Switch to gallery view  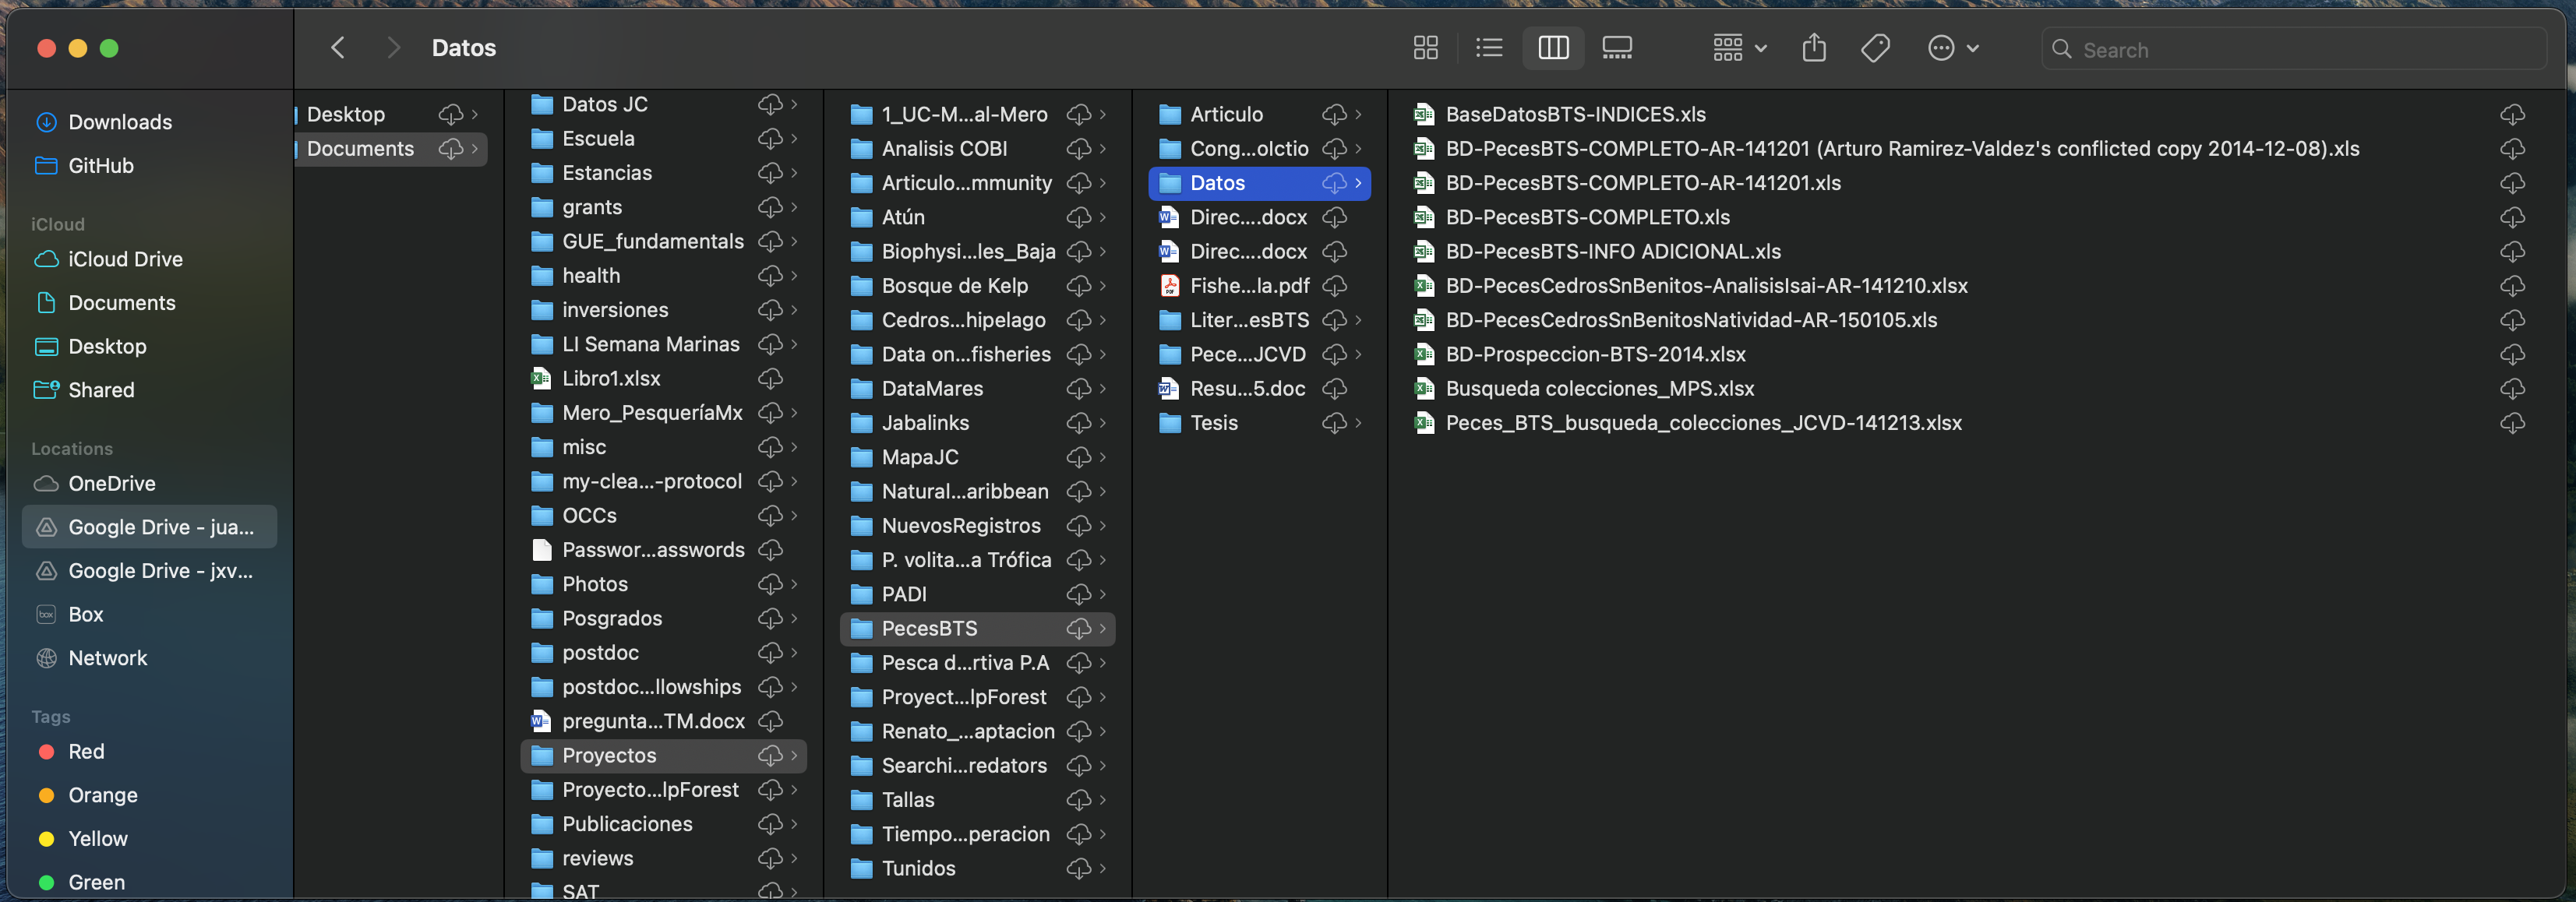click(1617, 48)
